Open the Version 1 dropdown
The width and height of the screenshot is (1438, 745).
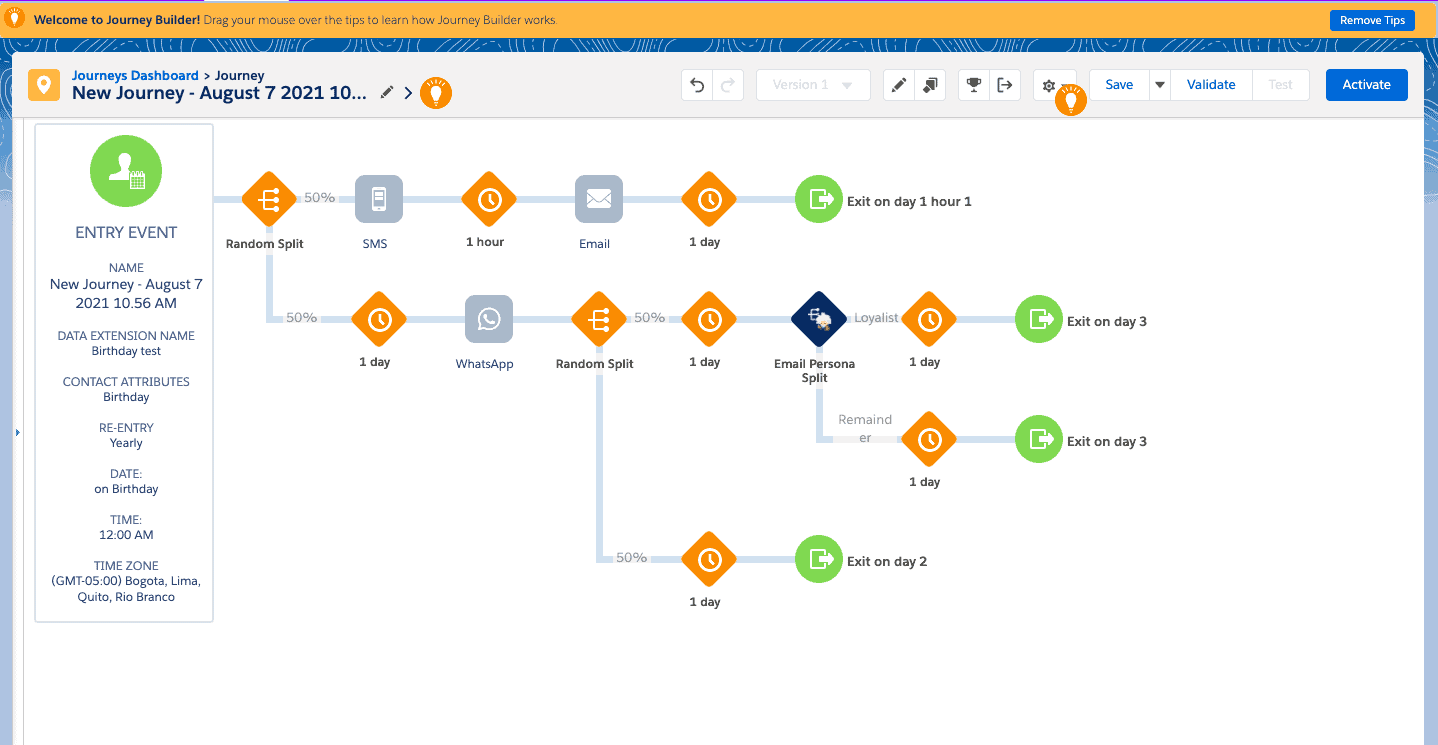pos(813,85)
